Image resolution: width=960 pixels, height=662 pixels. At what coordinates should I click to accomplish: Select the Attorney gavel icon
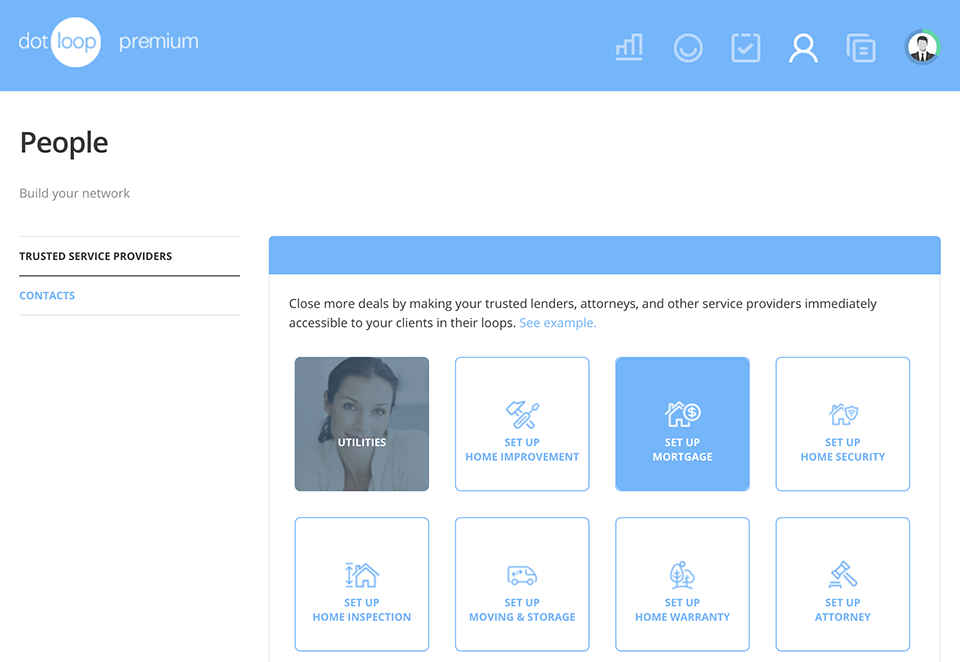click(x=842, y=573)
